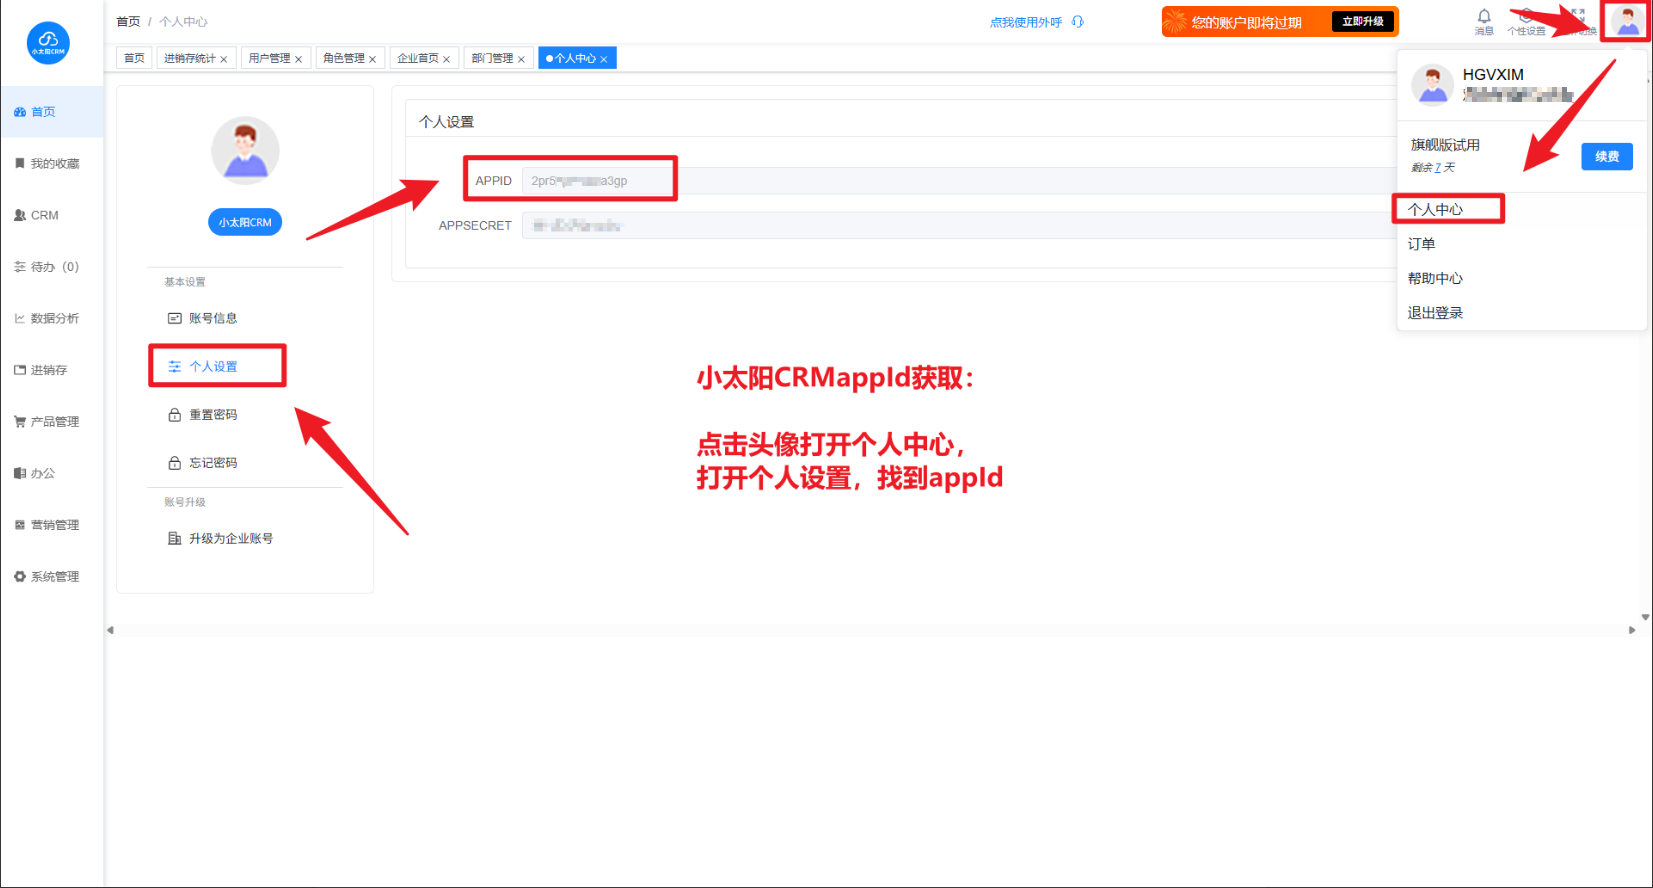The width and height of the screenshot is (1653, 888).
Task: Close the 部门管理 tab
Action: (x=521, y=59)
